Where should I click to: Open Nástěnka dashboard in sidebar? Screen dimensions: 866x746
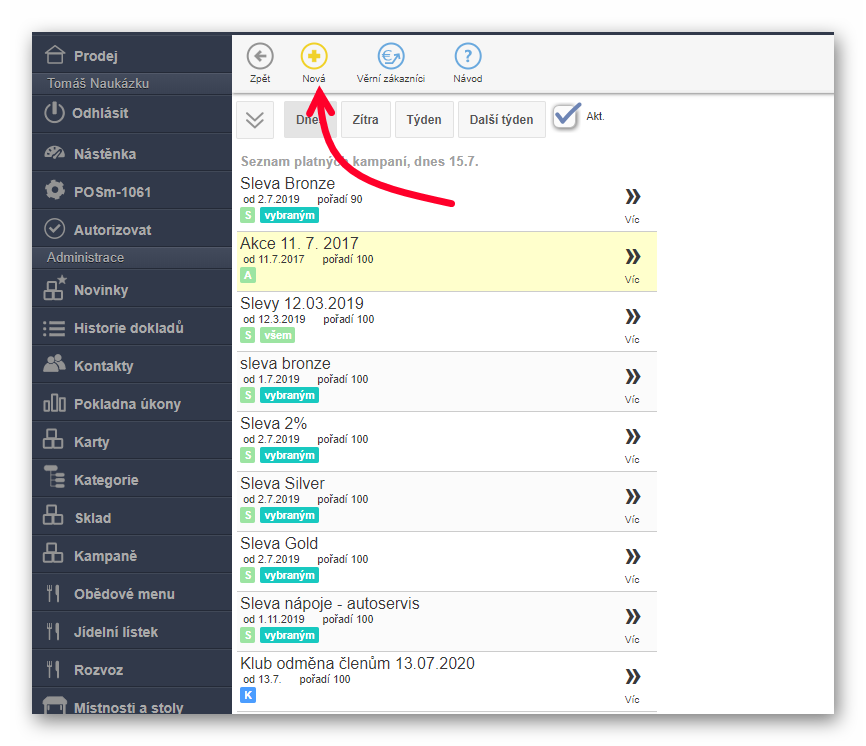pyautogui.click(x=104, y=154)
